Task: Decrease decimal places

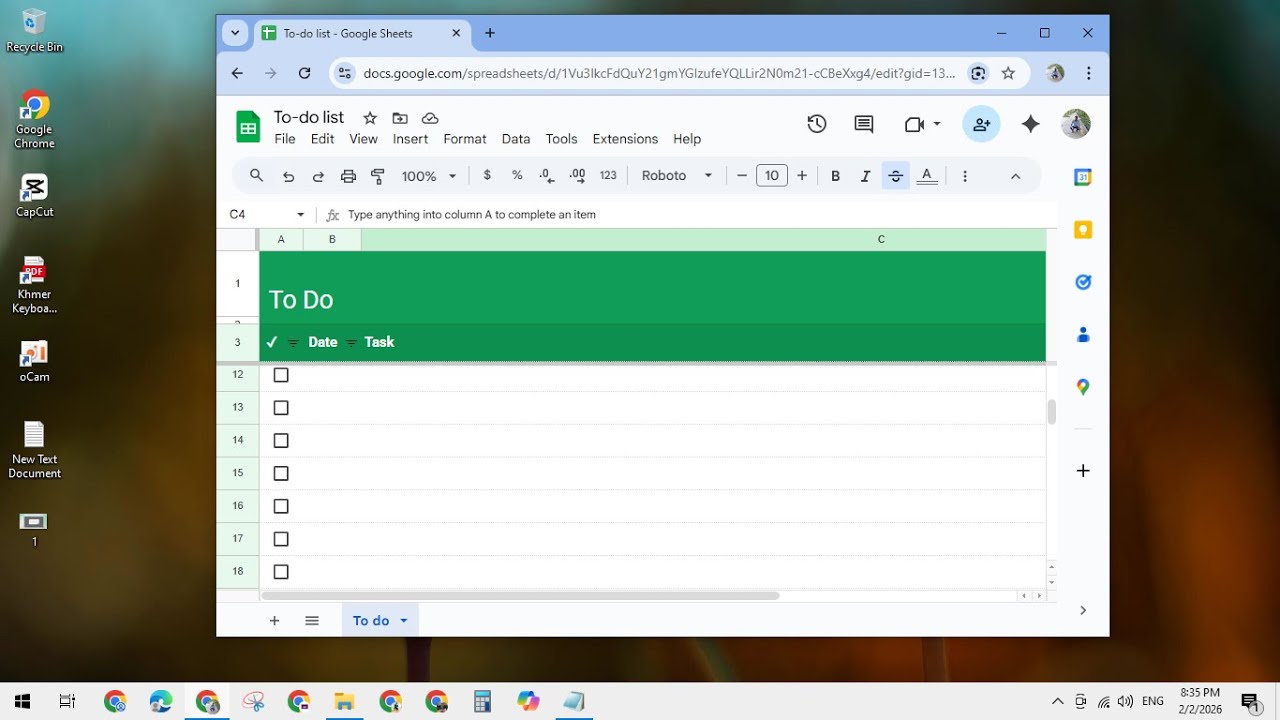Action: pos(547,175)
